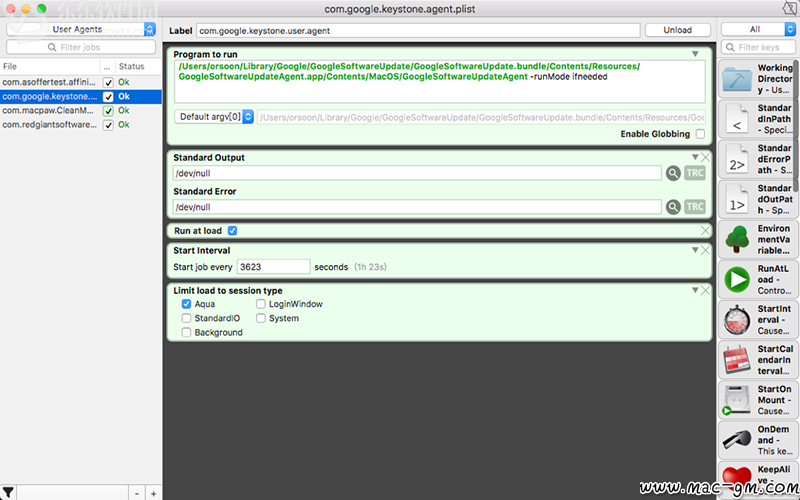
Task: Select the RunAtLoad green play icon
Action: 737,280
